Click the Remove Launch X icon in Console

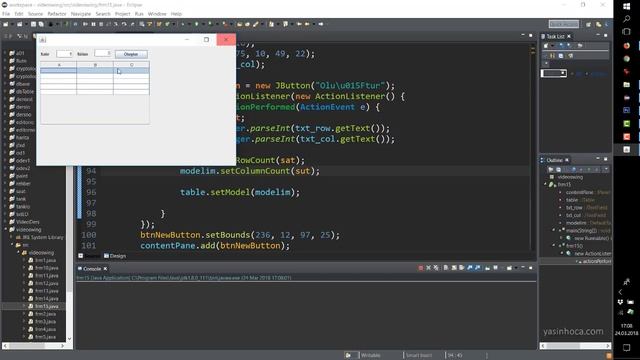tap(428, 268)
